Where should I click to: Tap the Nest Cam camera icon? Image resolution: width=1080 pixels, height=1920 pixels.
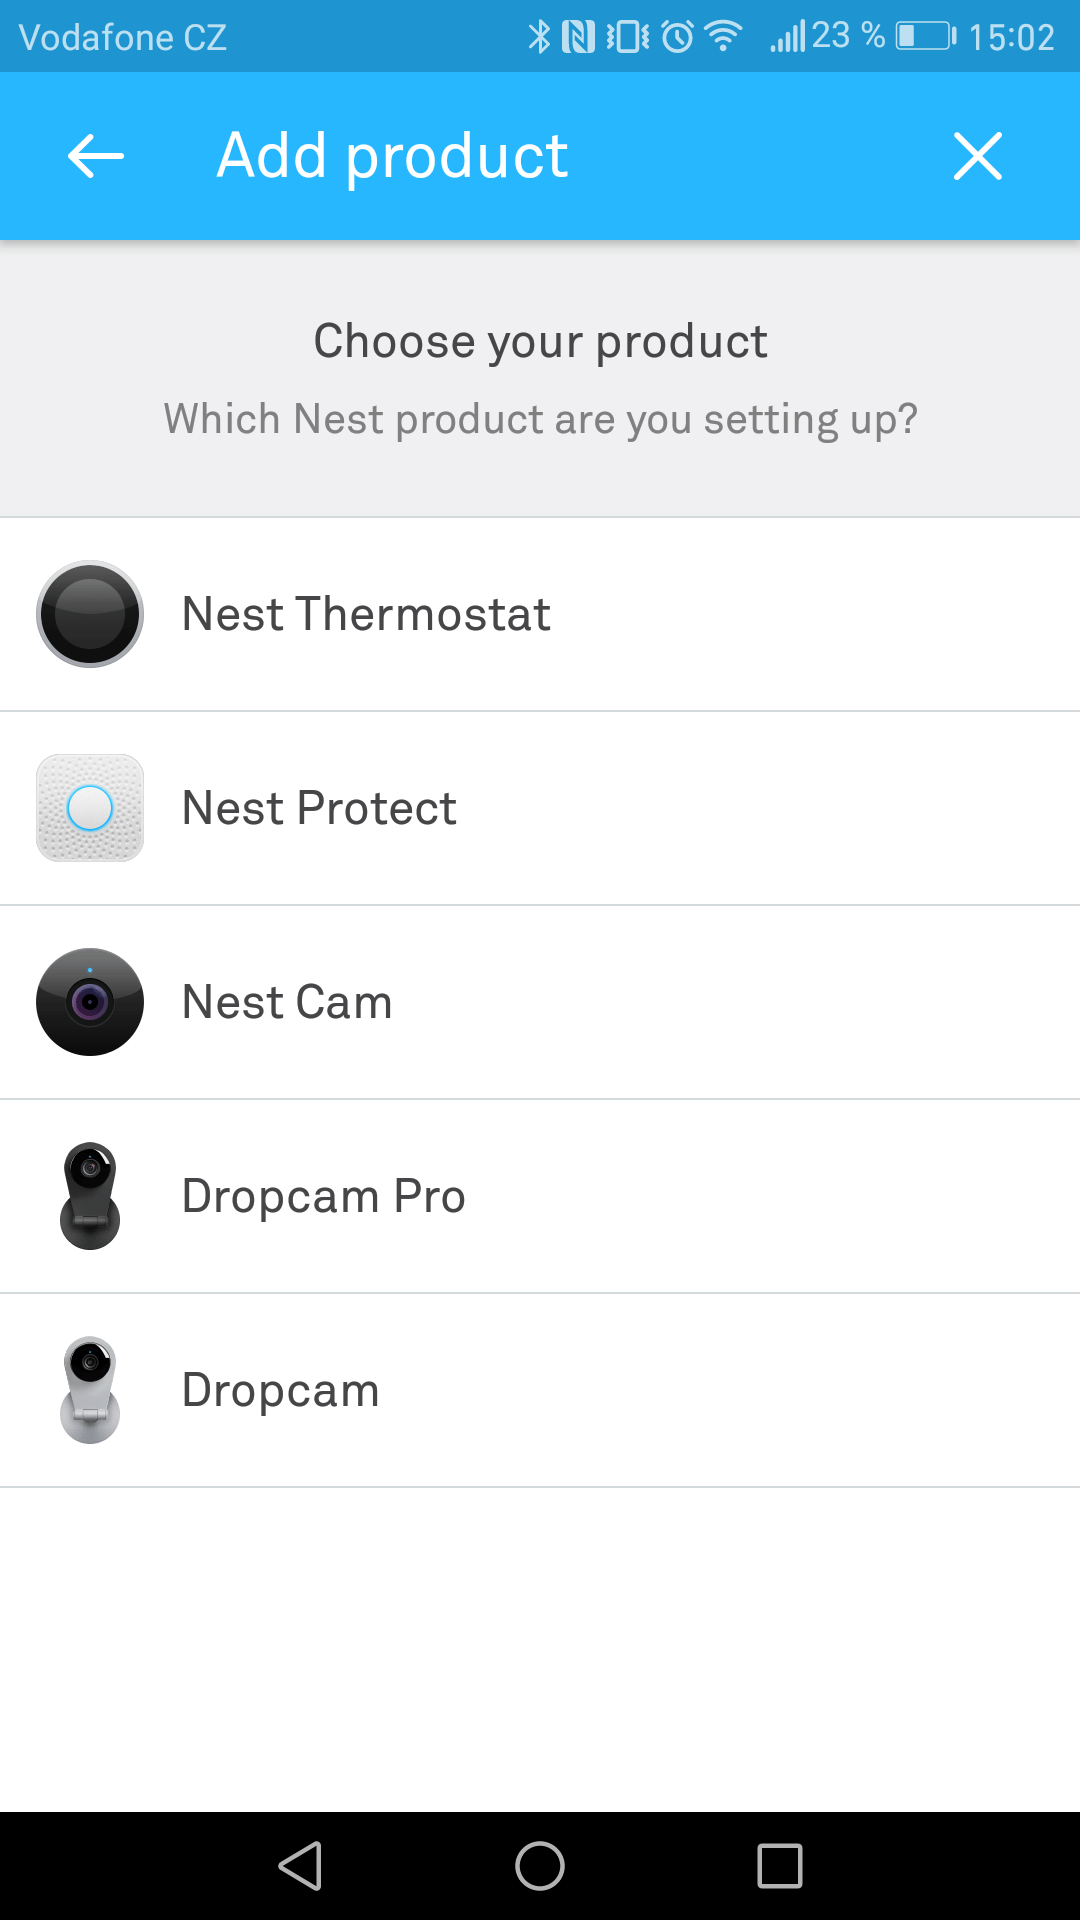coord(90,1002)
